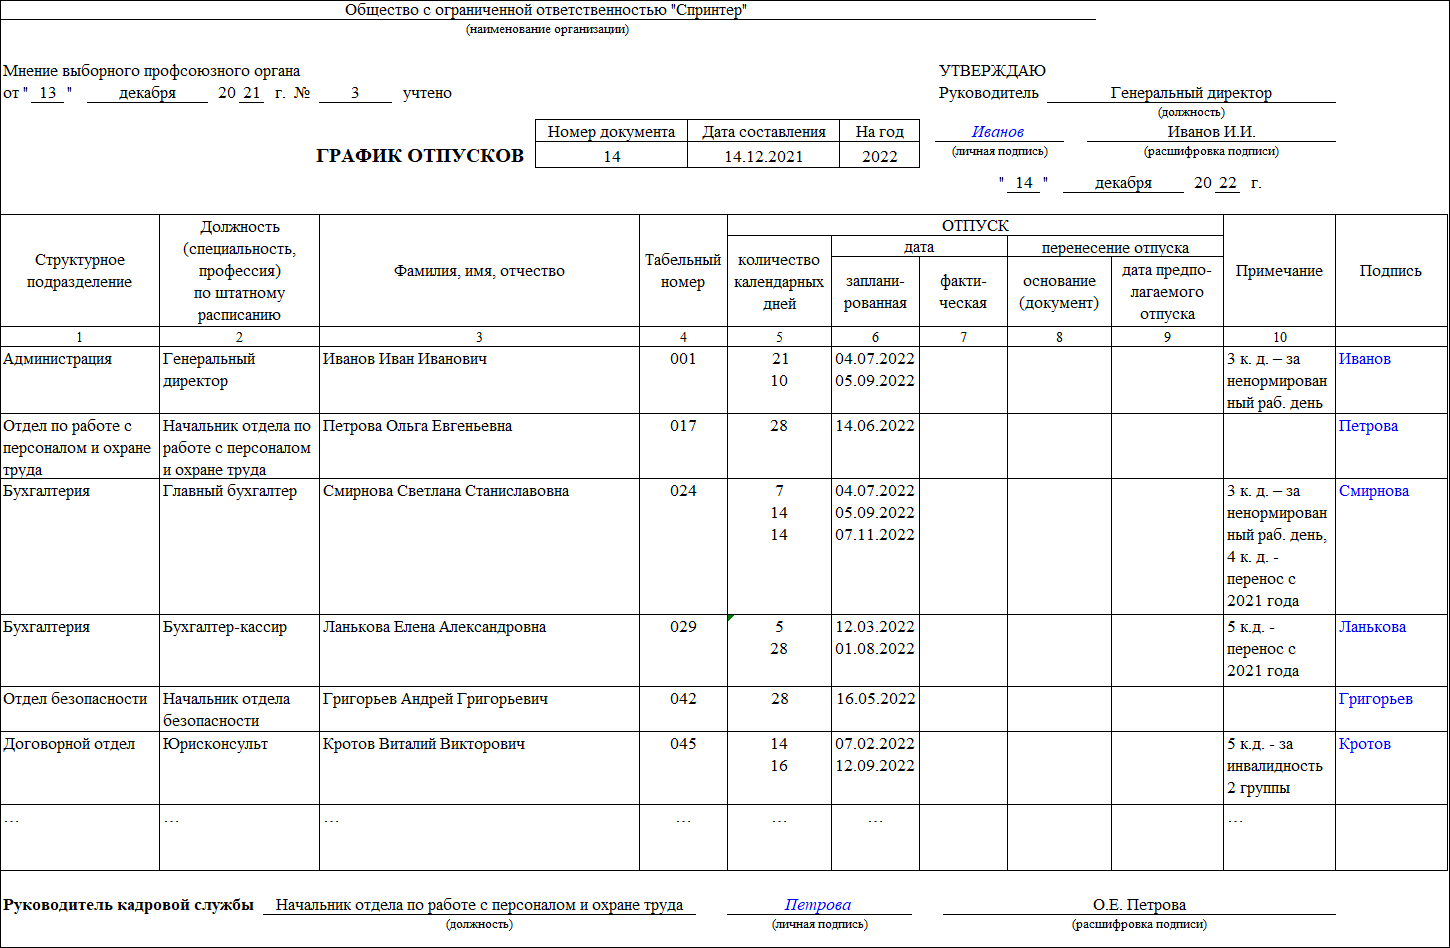Select the Кротов signature in the Подпись column

[x=1365, y=744]
